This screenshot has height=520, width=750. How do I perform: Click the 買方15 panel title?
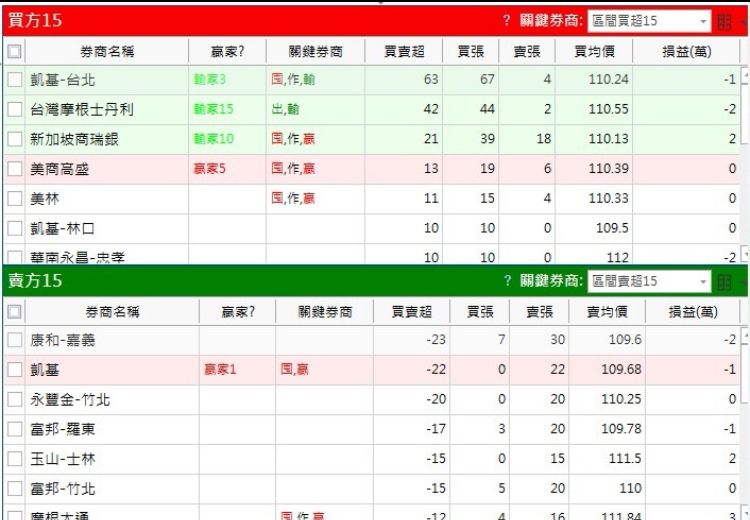click(x=35, y=21)
